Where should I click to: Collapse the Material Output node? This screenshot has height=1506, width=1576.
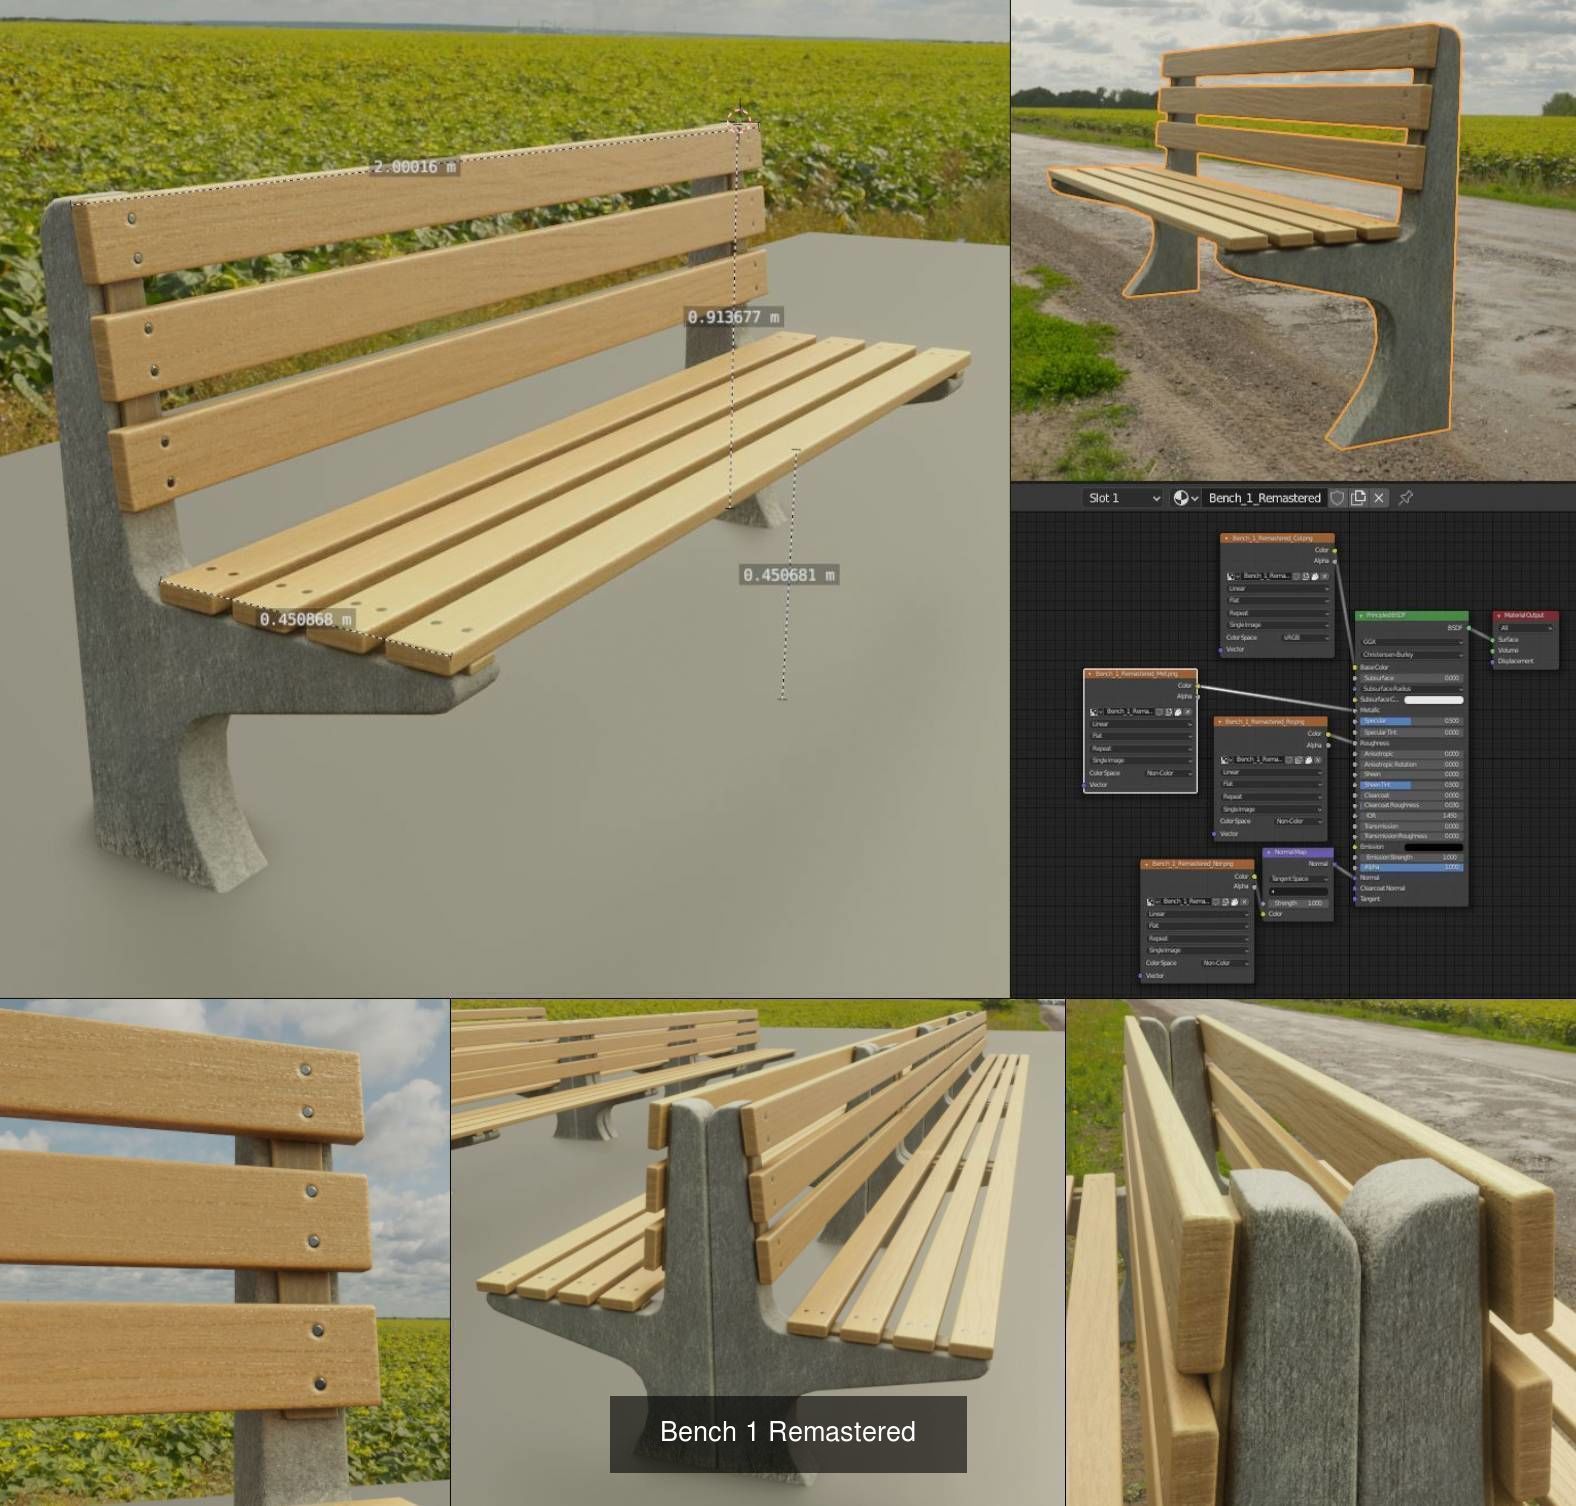1499,616
